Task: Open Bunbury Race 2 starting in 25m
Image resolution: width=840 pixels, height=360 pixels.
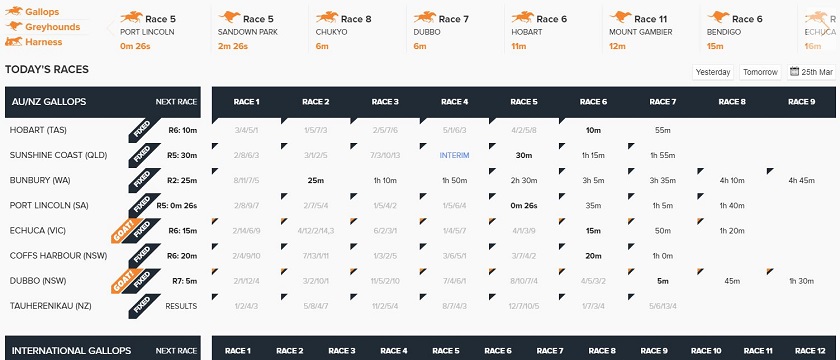Action: [316, 181]
